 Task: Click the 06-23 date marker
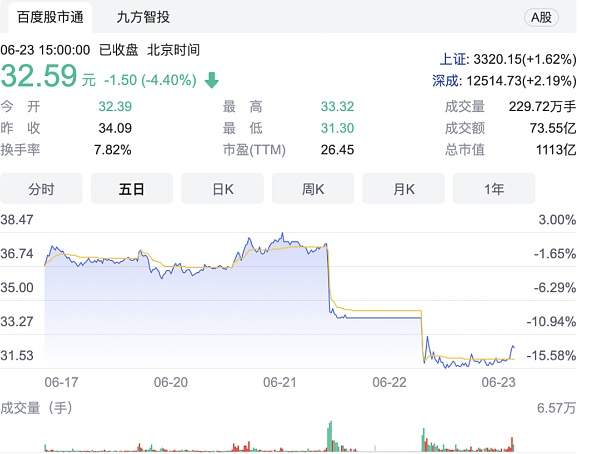pos(498,382)
